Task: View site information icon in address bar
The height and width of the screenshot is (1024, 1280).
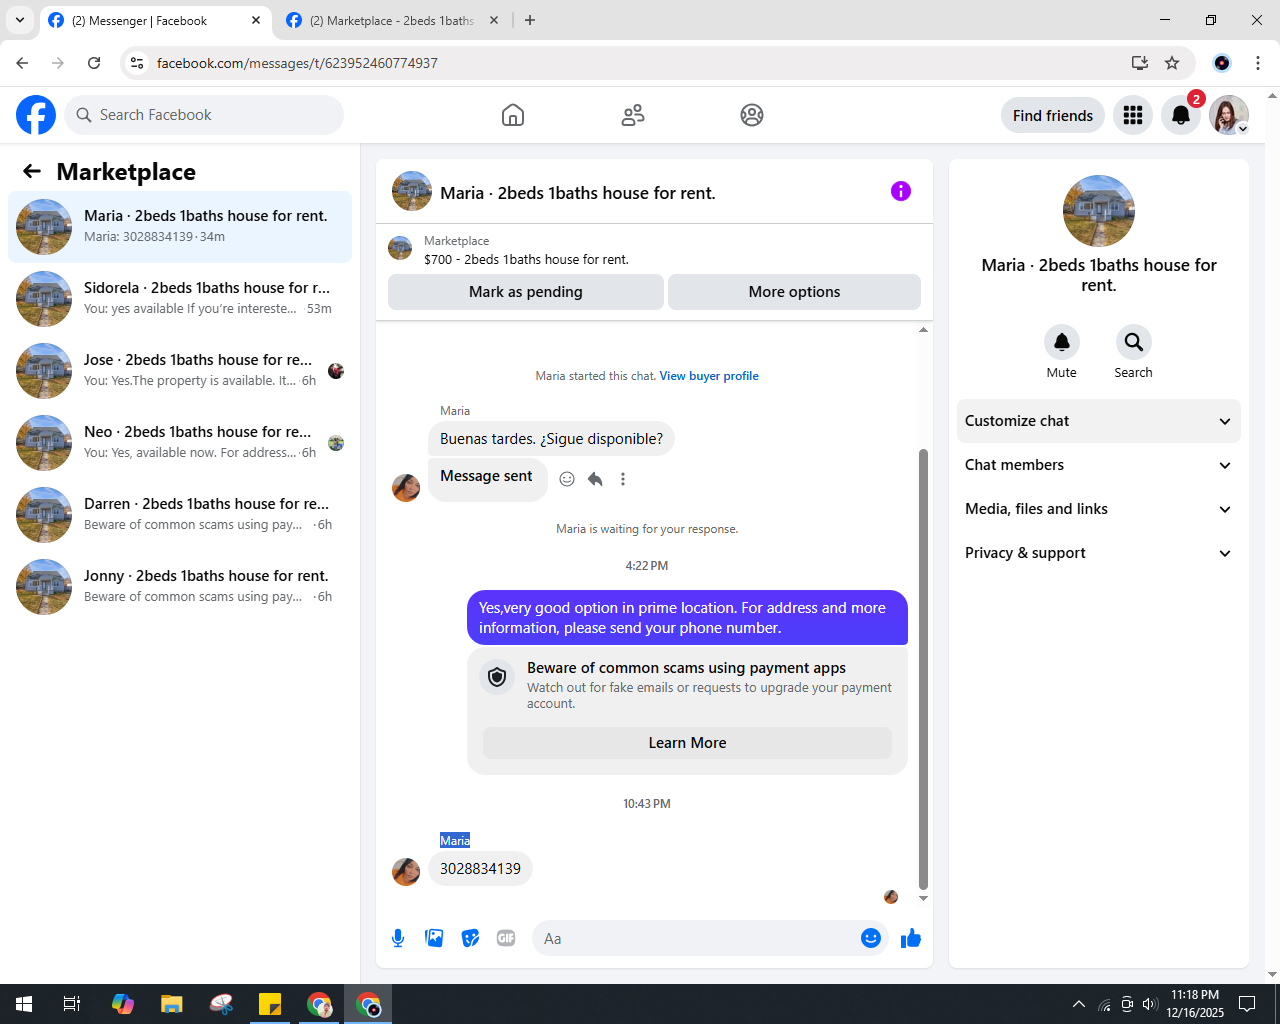Action: pos(137,63)
